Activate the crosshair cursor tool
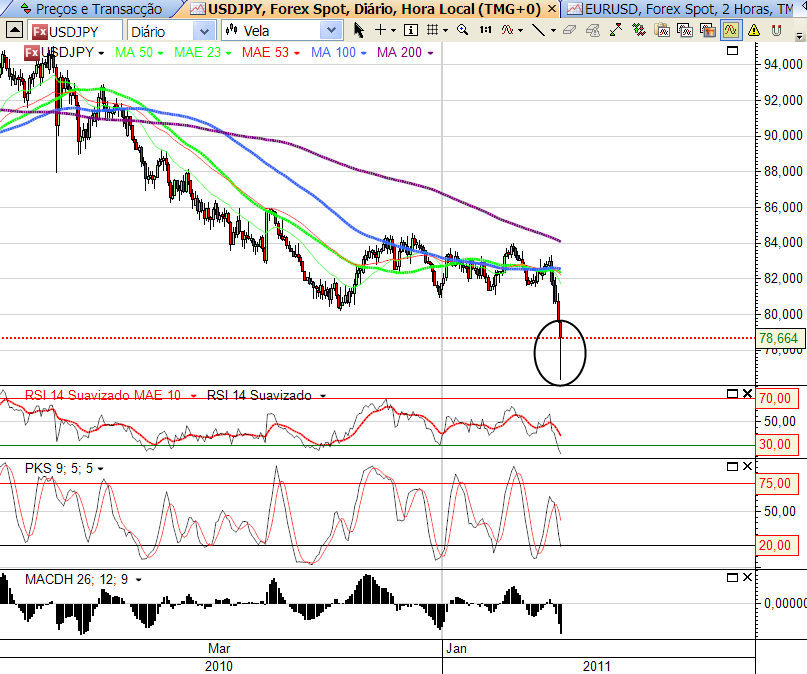Image resolution: width=807 pixels, height=674 pixels. point(380,30)
